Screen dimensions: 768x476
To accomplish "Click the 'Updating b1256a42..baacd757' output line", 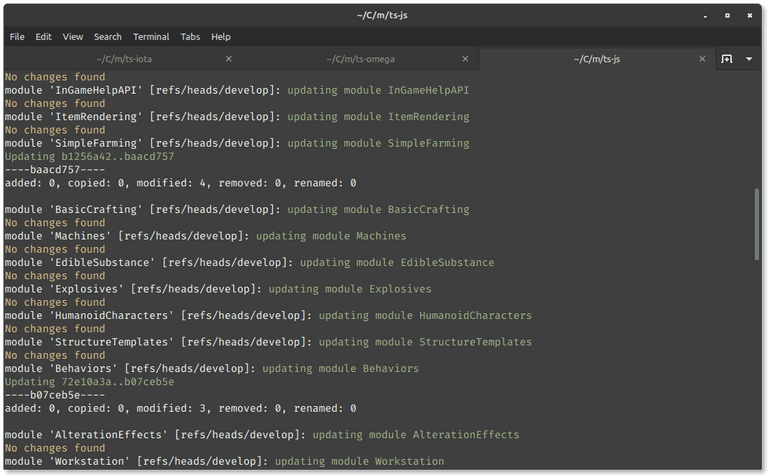I will [x=89, y=157].
